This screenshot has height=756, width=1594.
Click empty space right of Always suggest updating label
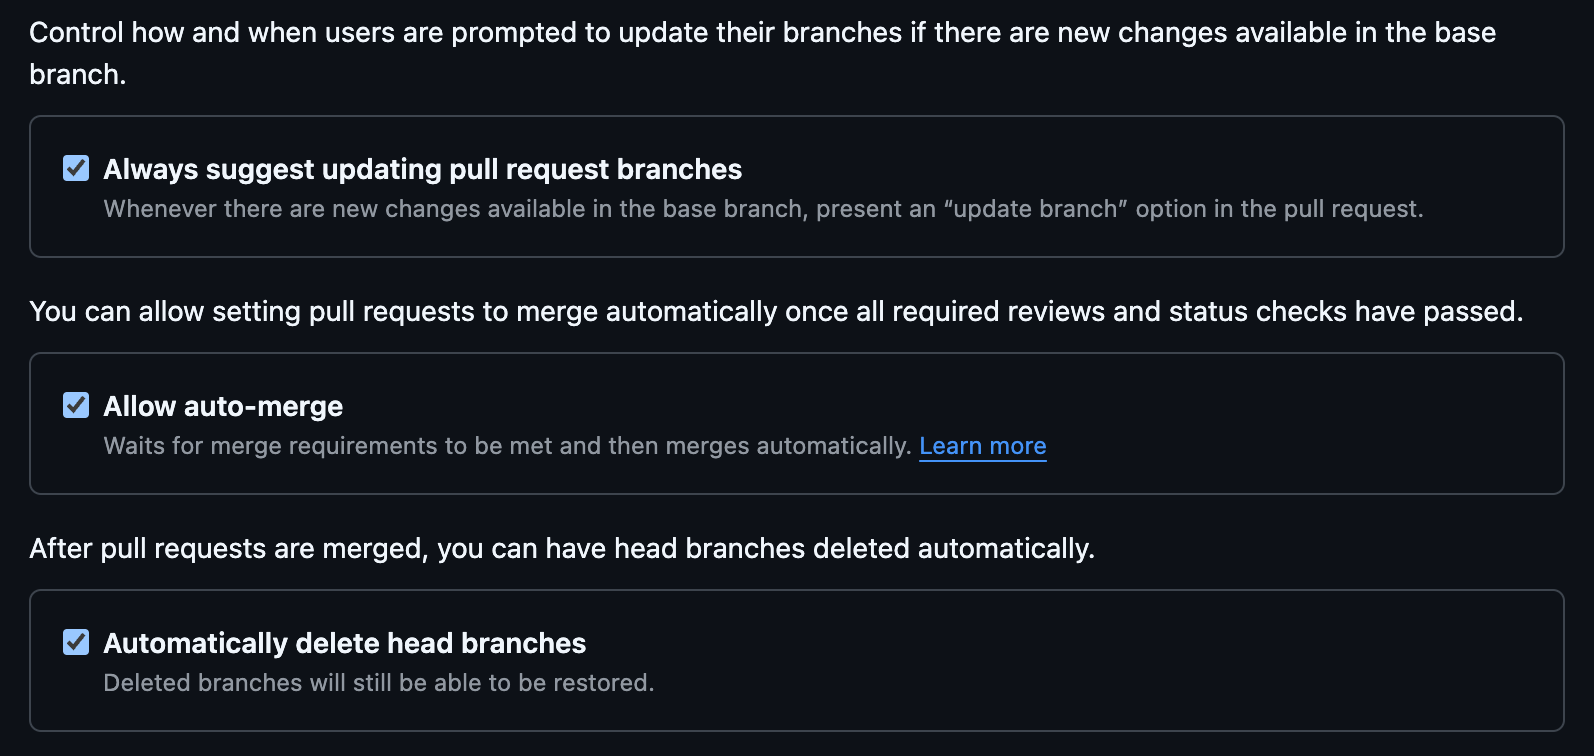[x=1100, y=170]
